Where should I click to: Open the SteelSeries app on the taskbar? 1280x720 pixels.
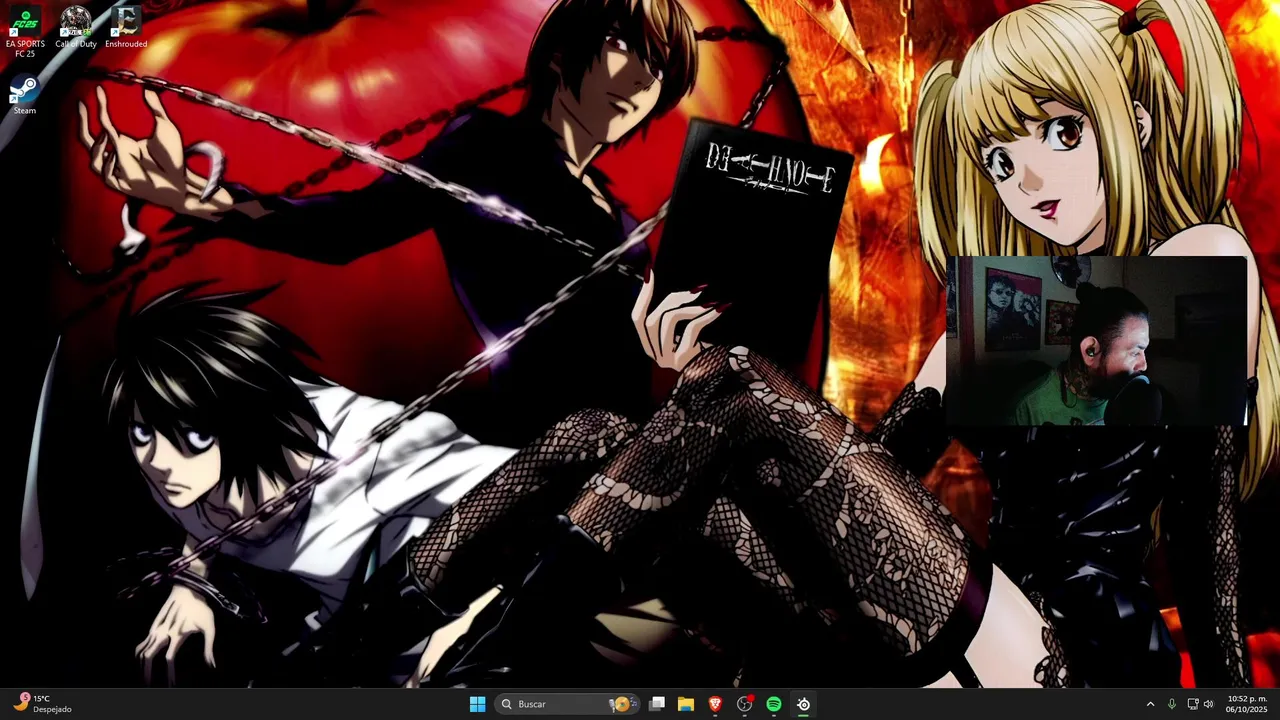tap(803, 704)
